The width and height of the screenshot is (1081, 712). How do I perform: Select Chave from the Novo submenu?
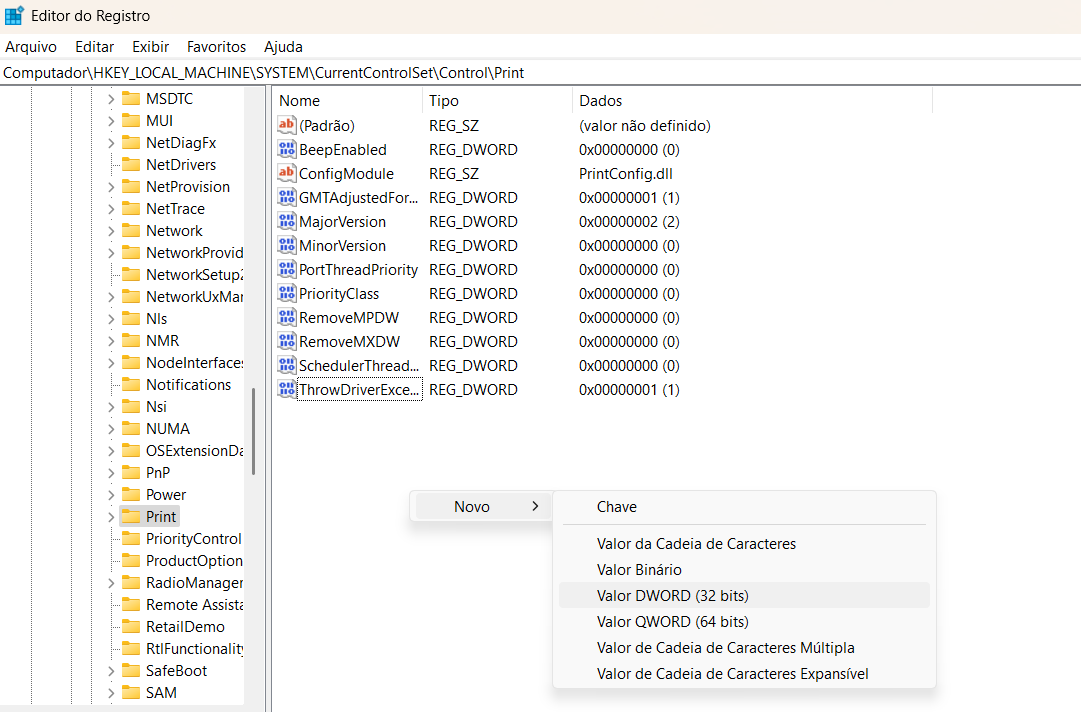coord(616,507)
